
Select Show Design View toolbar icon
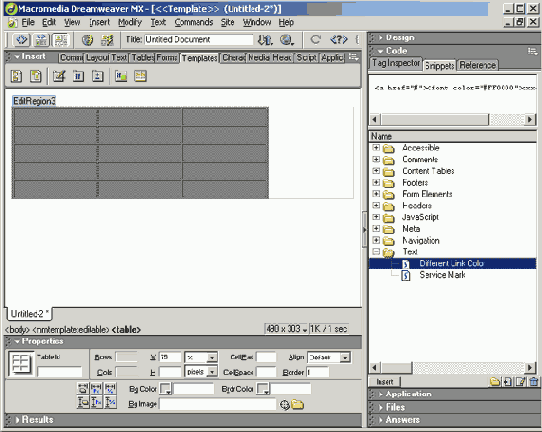tap(61, 40)
